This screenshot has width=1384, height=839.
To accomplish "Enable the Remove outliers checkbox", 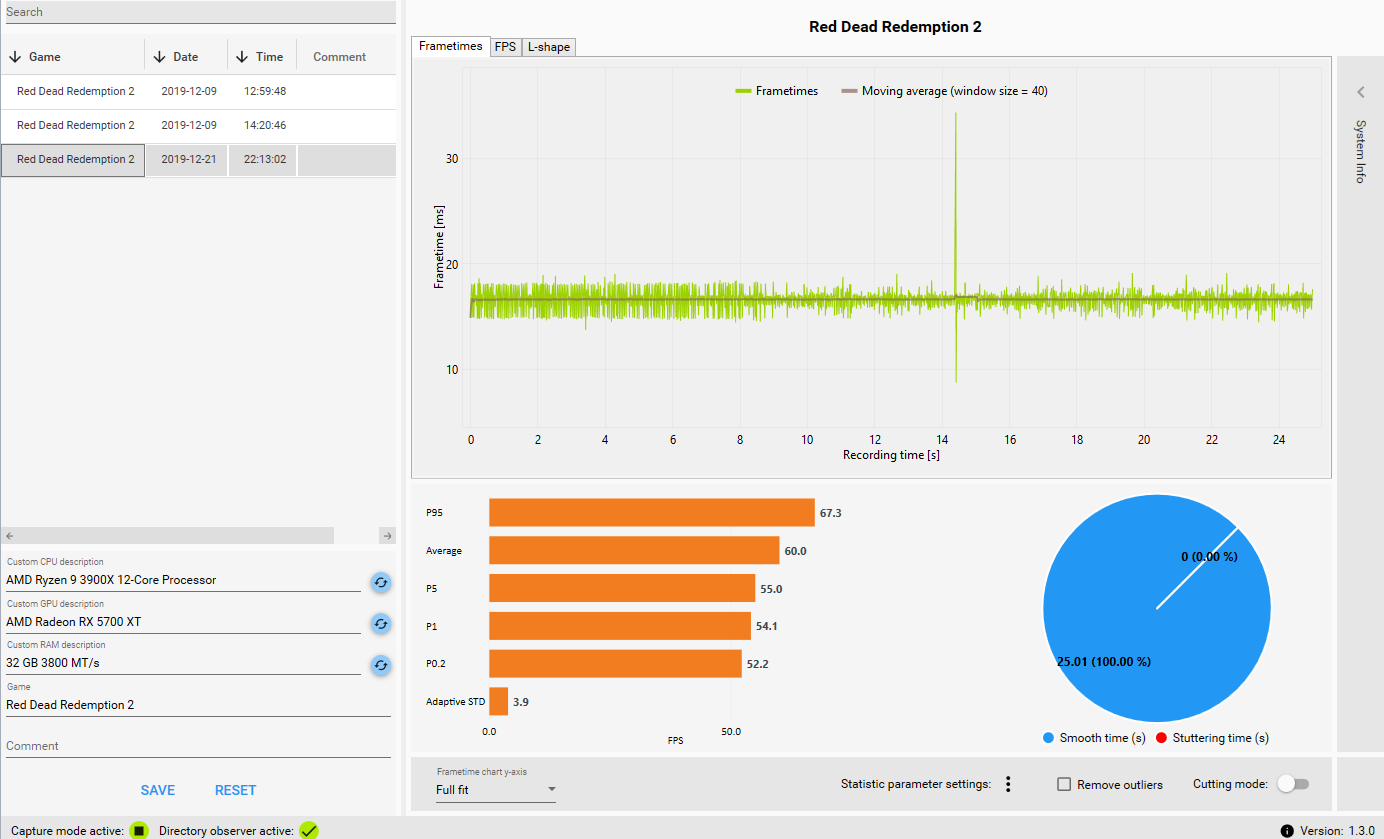I will click(1065, 785).
